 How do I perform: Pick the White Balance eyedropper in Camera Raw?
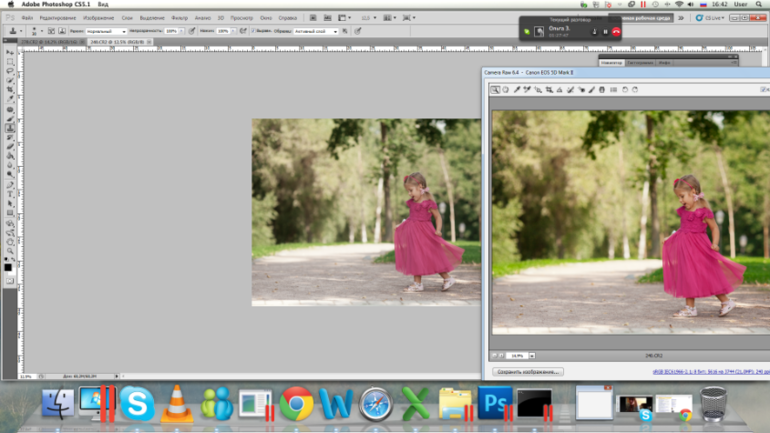click(x=516, y=90)
